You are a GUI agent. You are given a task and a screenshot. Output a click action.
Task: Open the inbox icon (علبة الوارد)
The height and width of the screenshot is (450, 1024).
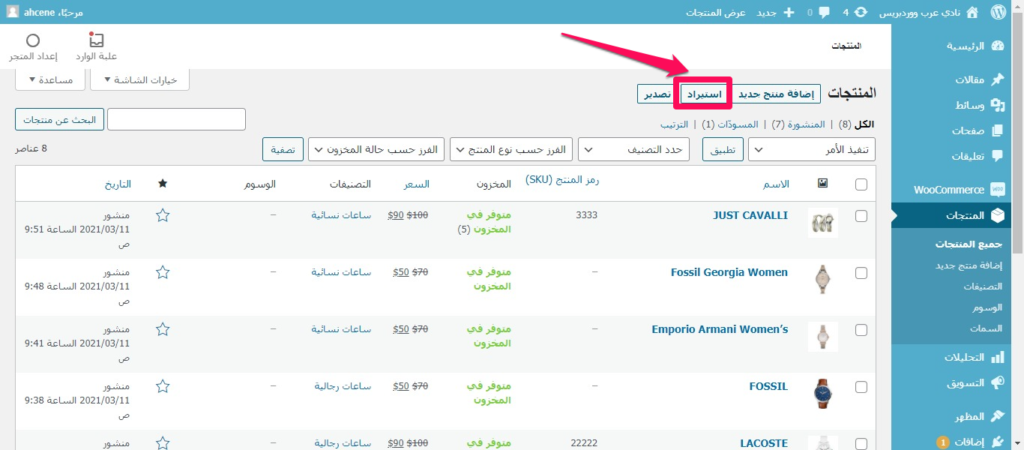96,40
